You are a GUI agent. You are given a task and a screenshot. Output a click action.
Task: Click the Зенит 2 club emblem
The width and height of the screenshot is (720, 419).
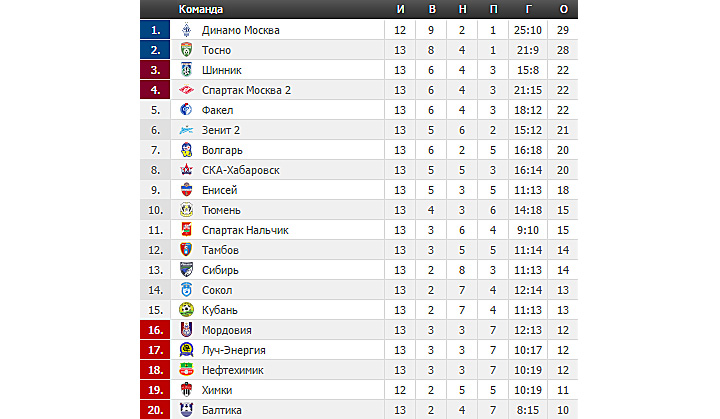(186, 130)
